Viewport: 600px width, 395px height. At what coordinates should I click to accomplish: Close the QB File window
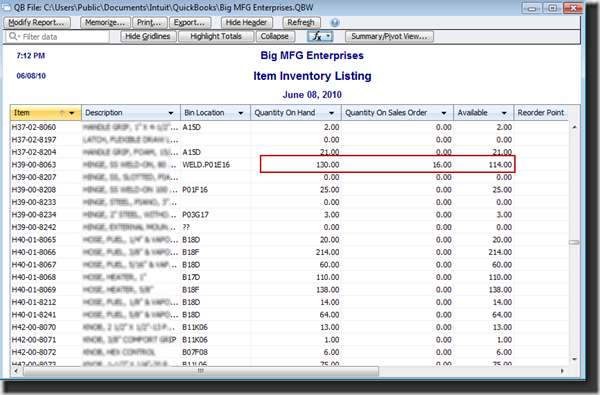(x=573, y=8)
